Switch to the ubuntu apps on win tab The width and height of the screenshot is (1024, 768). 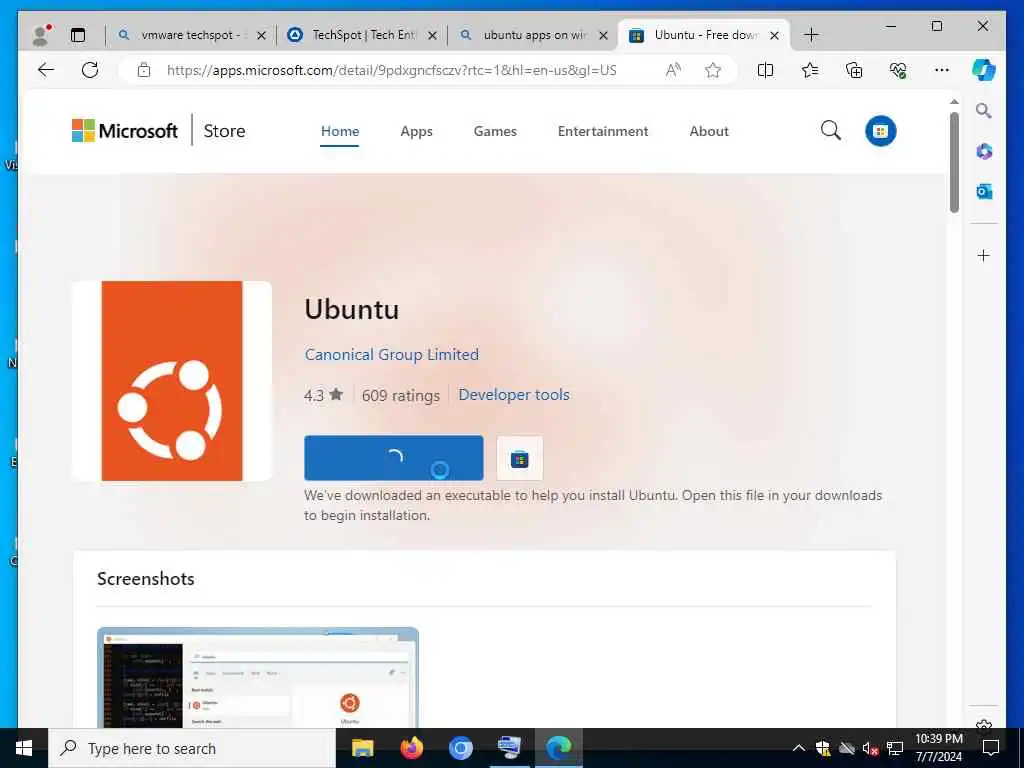point(532,35)
